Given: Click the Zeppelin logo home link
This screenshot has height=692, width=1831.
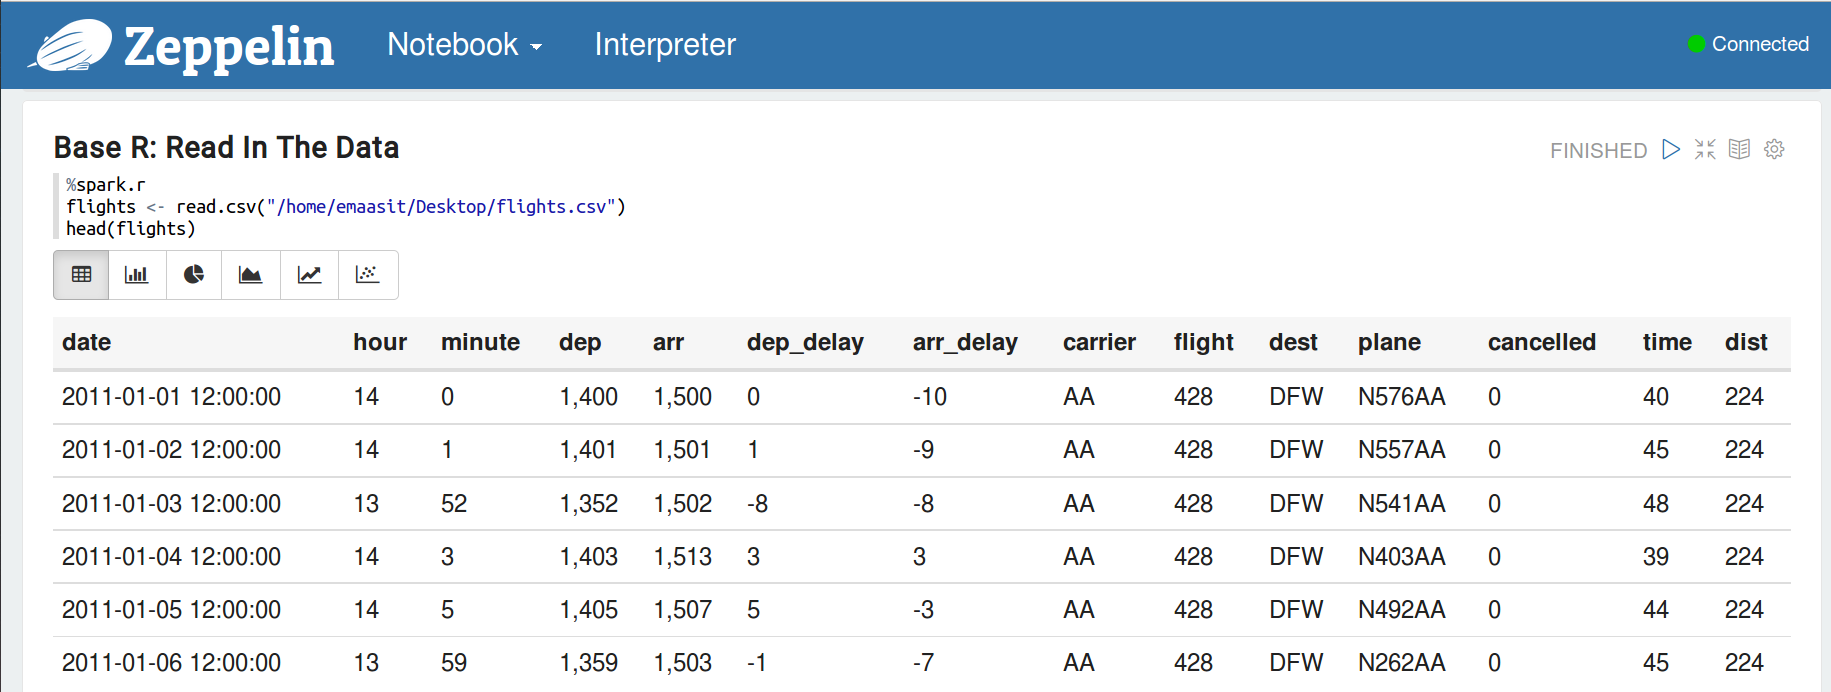Looking at the screenshot, I should [181, 46].
